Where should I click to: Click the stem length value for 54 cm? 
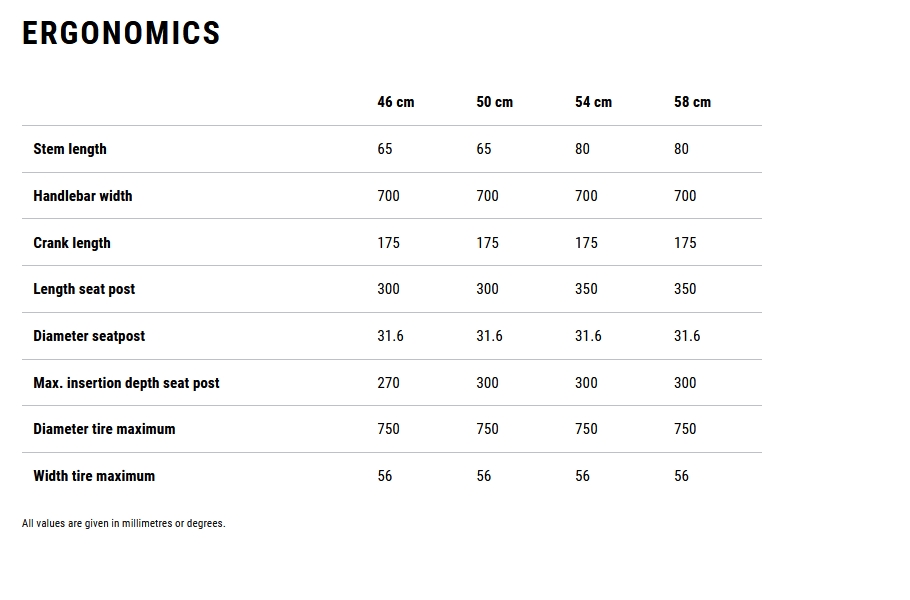pyautogui.click(x=582, y=149)
